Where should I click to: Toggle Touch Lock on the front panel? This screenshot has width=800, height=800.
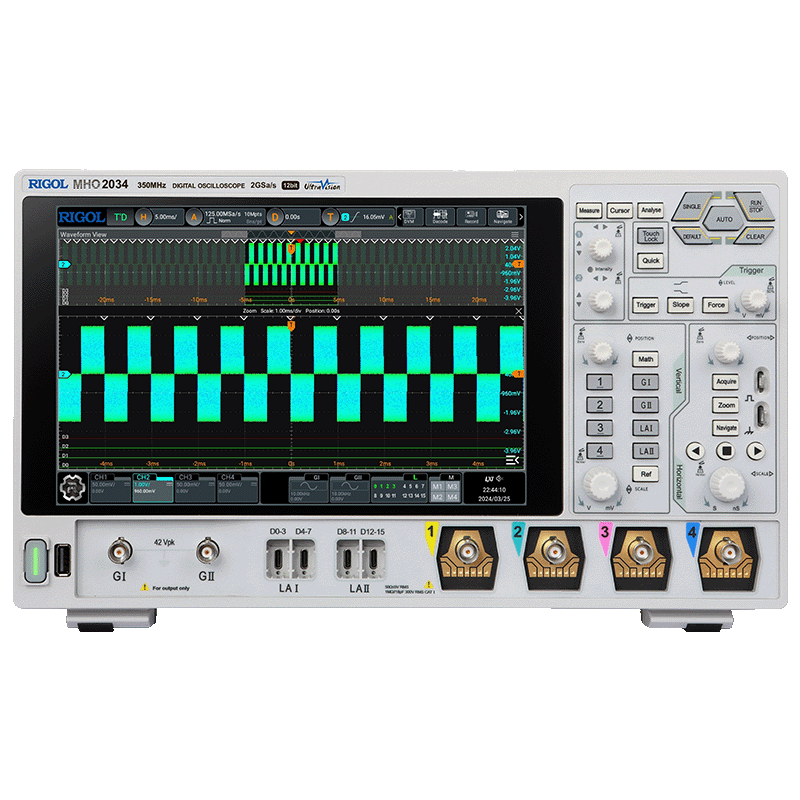point(651,236)
